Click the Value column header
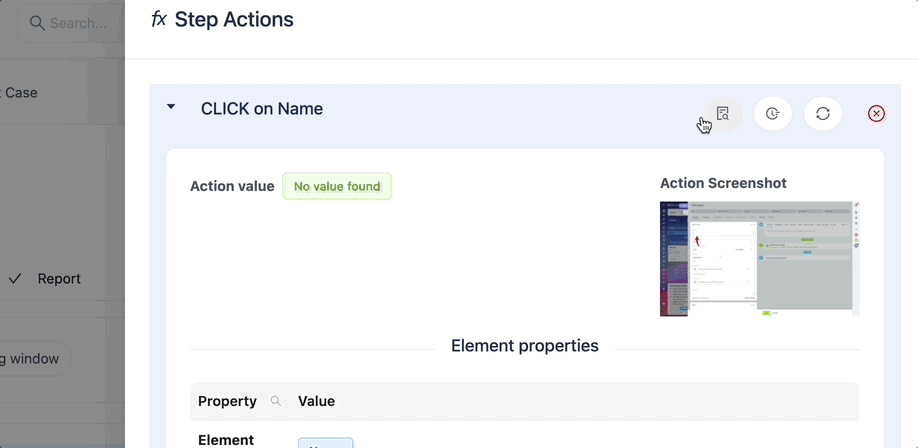 [x=316, y=401]
